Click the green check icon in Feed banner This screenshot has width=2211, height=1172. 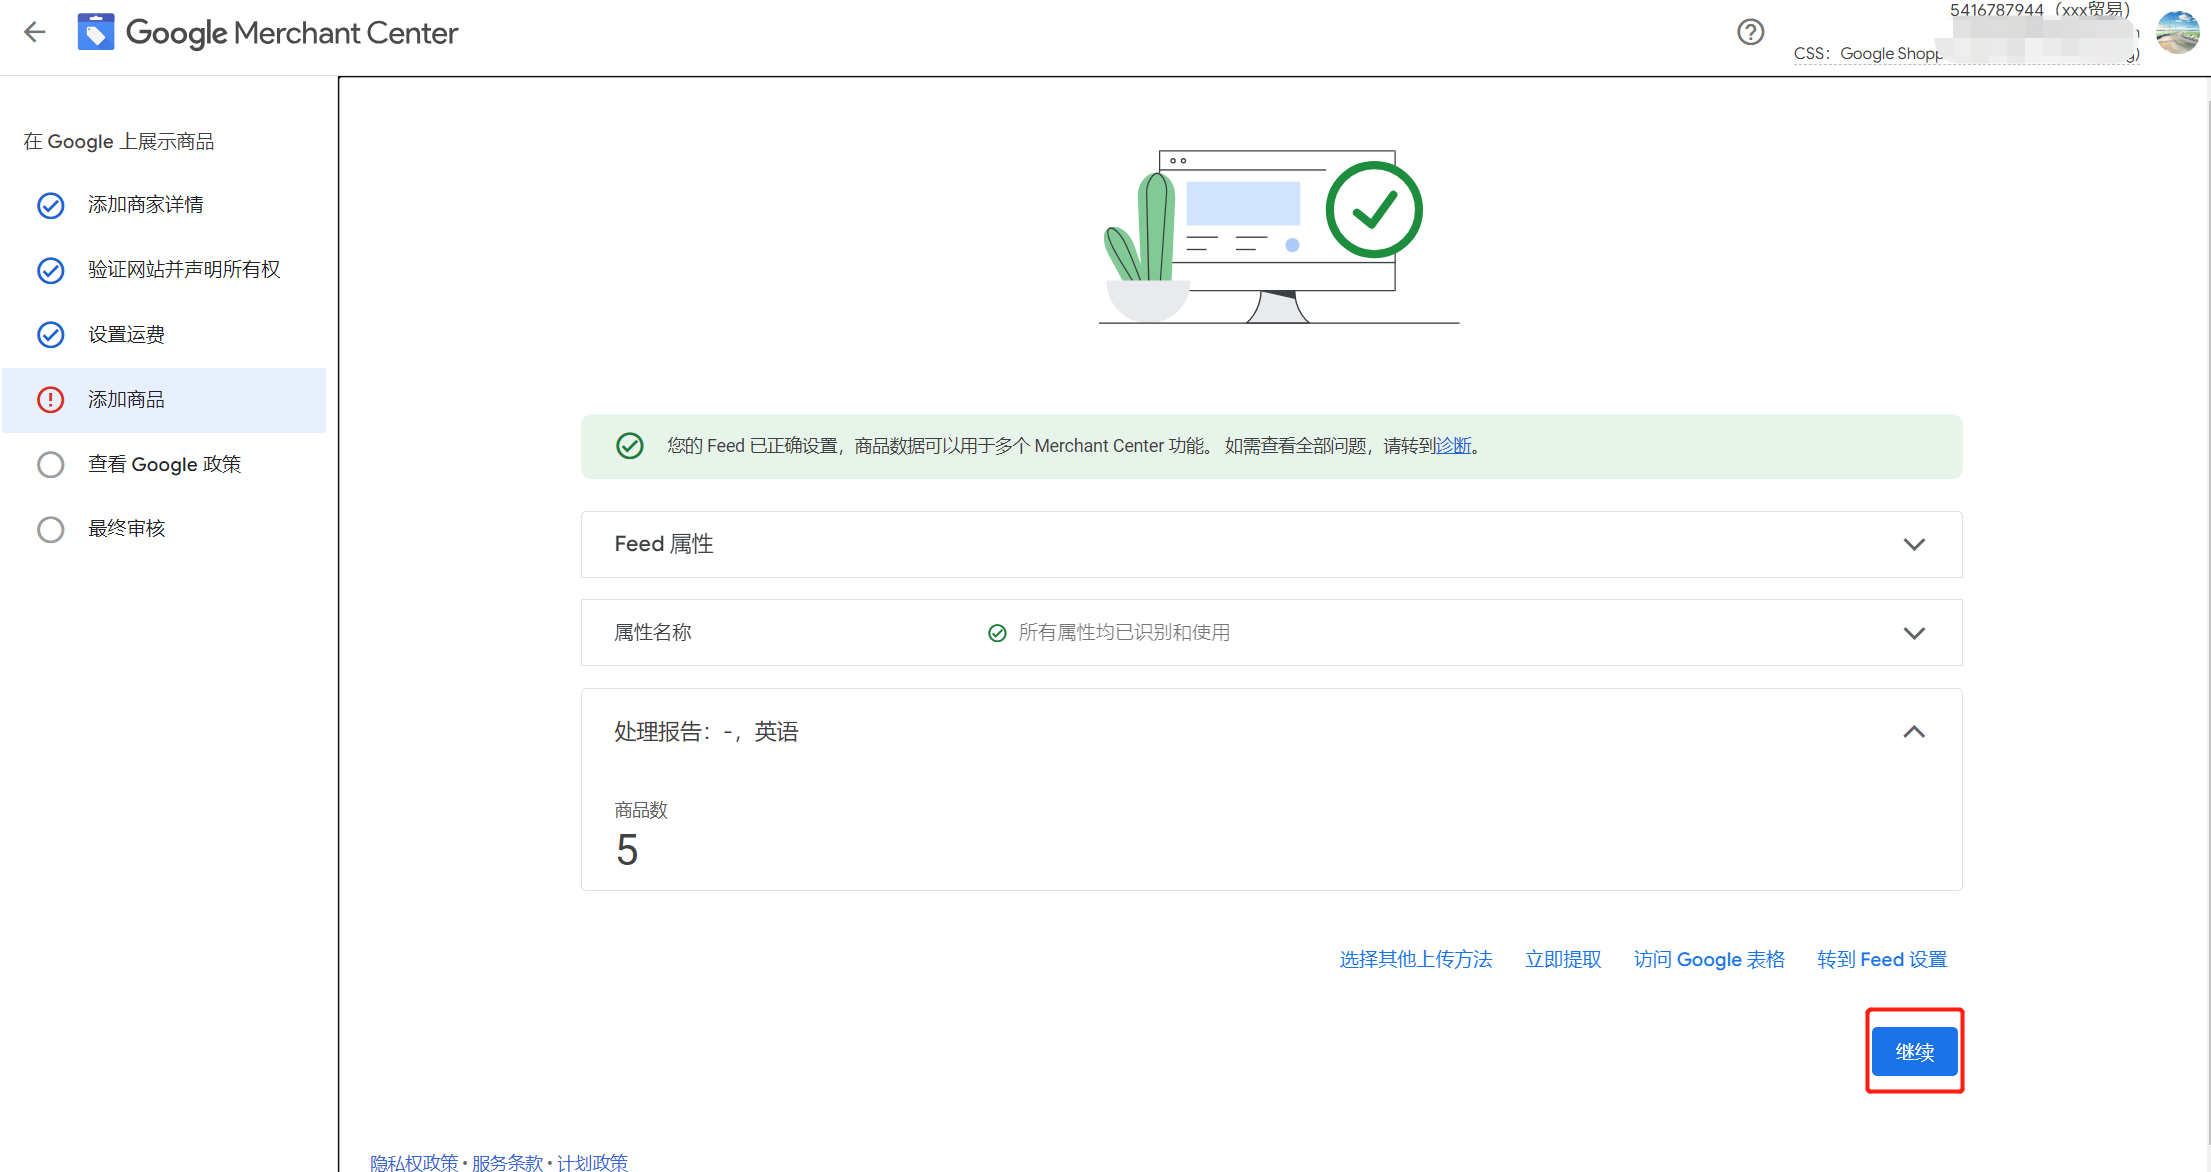pos(629,446)
